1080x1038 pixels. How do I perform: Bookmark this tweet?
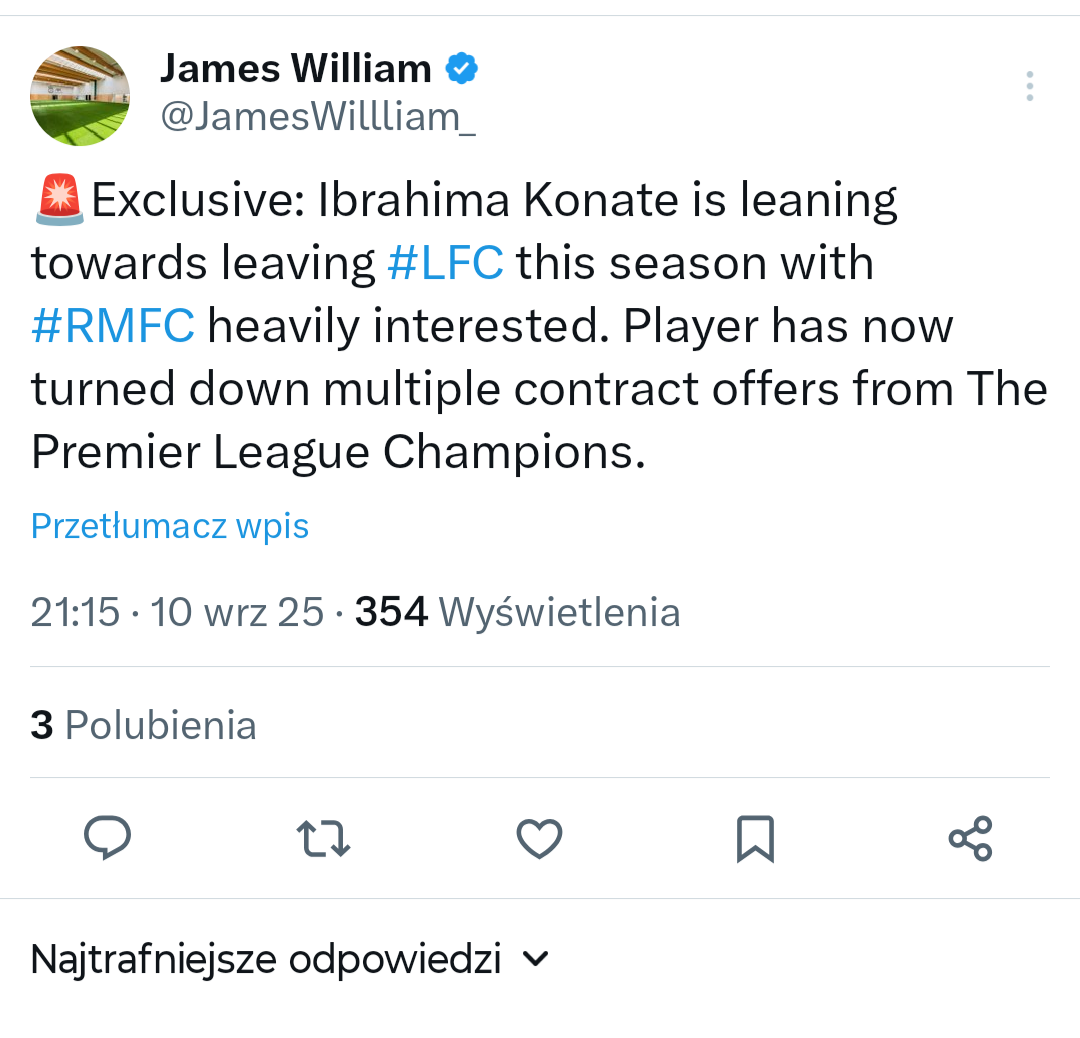(x=755, y=838)
